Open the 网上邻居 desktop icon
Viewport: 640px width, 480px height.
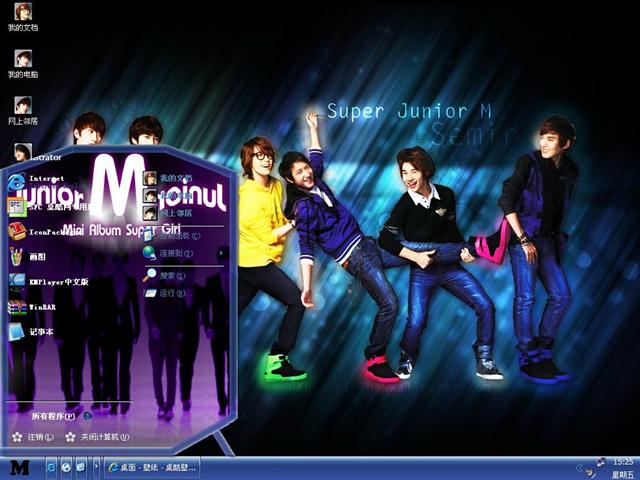coord(23,111)
